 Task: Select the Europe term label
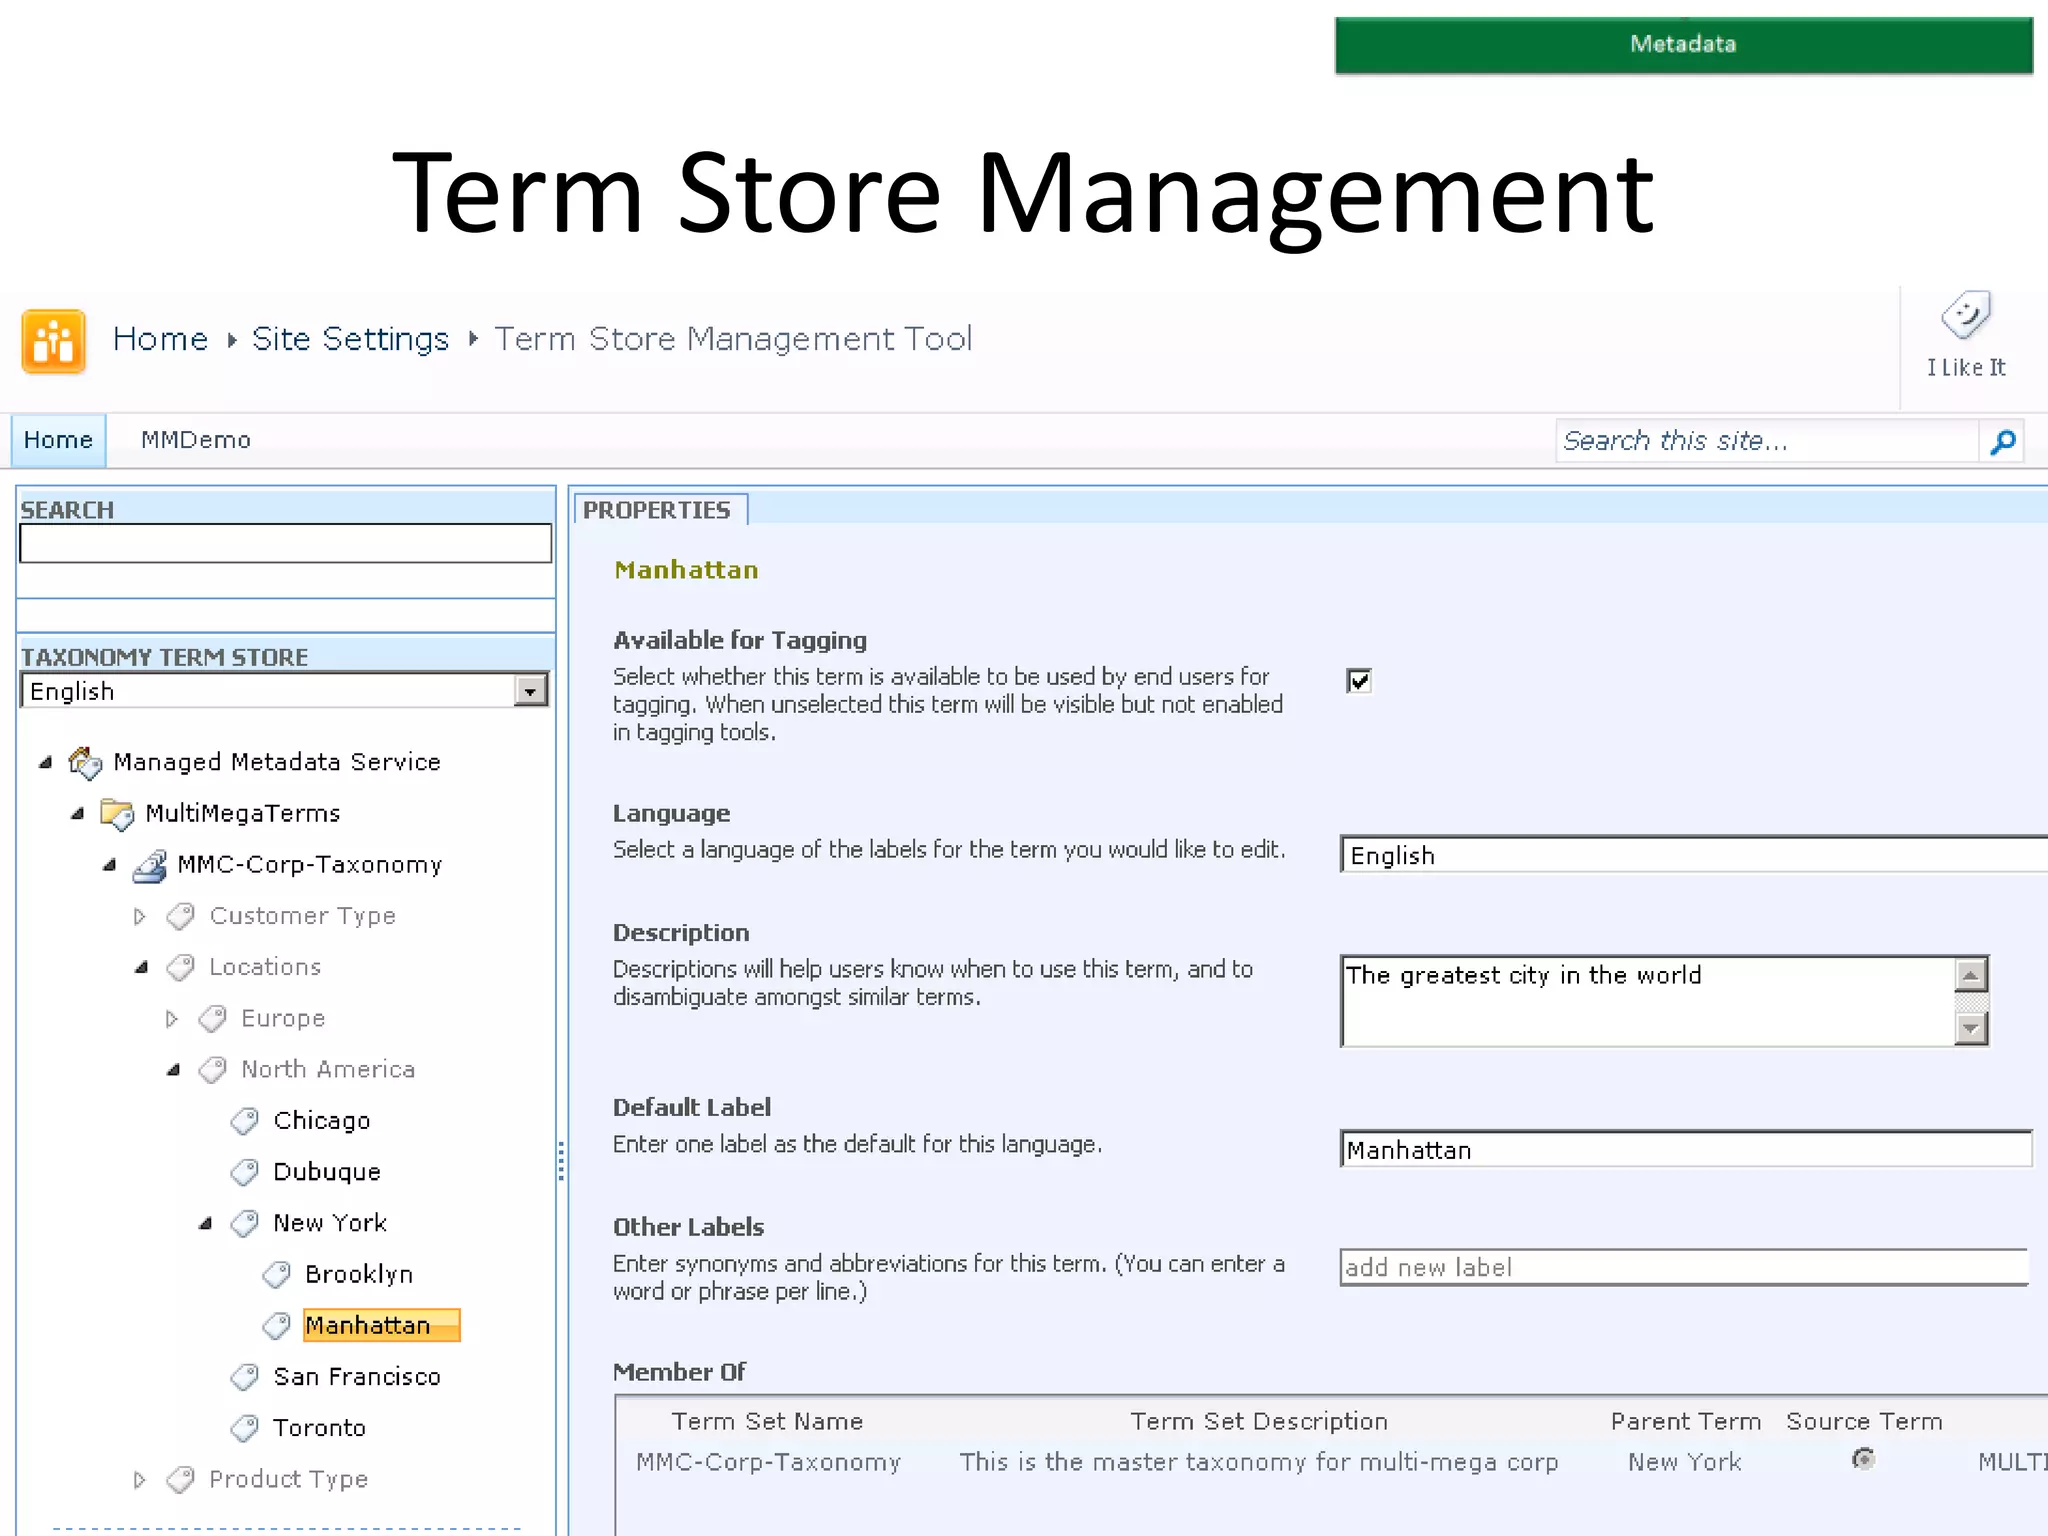tap(283, 1018)
